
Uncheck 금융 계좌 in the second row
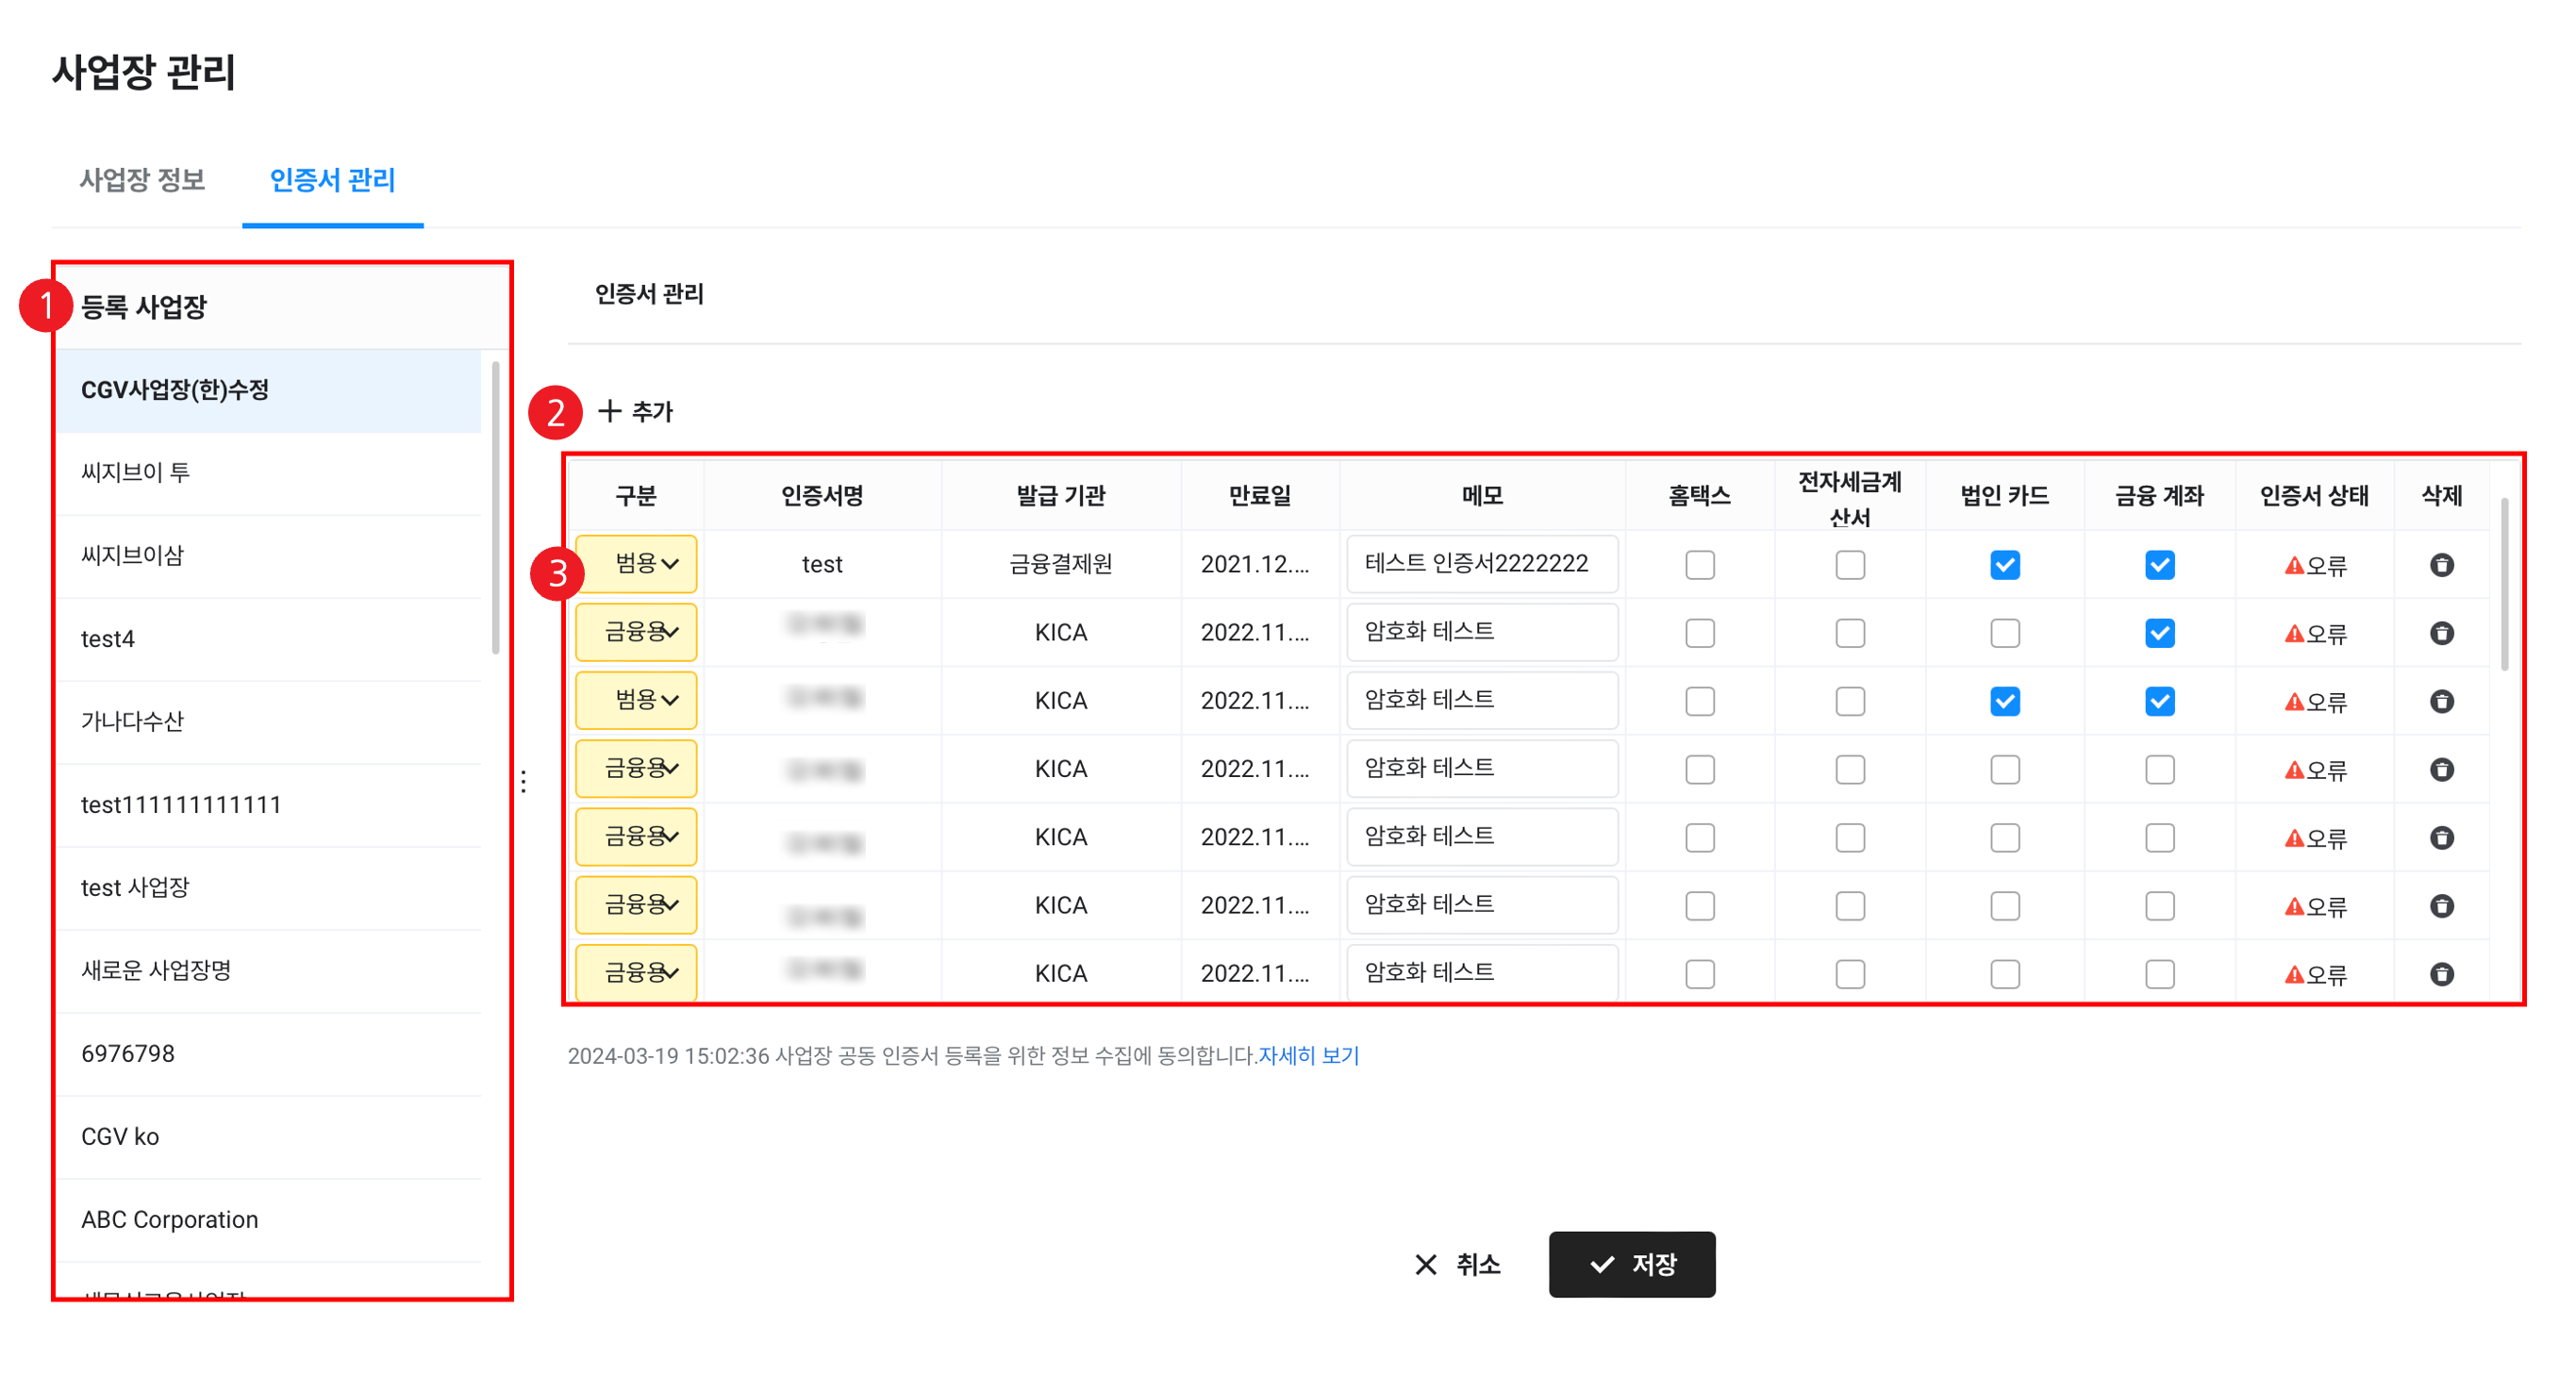click(2159, 633)
